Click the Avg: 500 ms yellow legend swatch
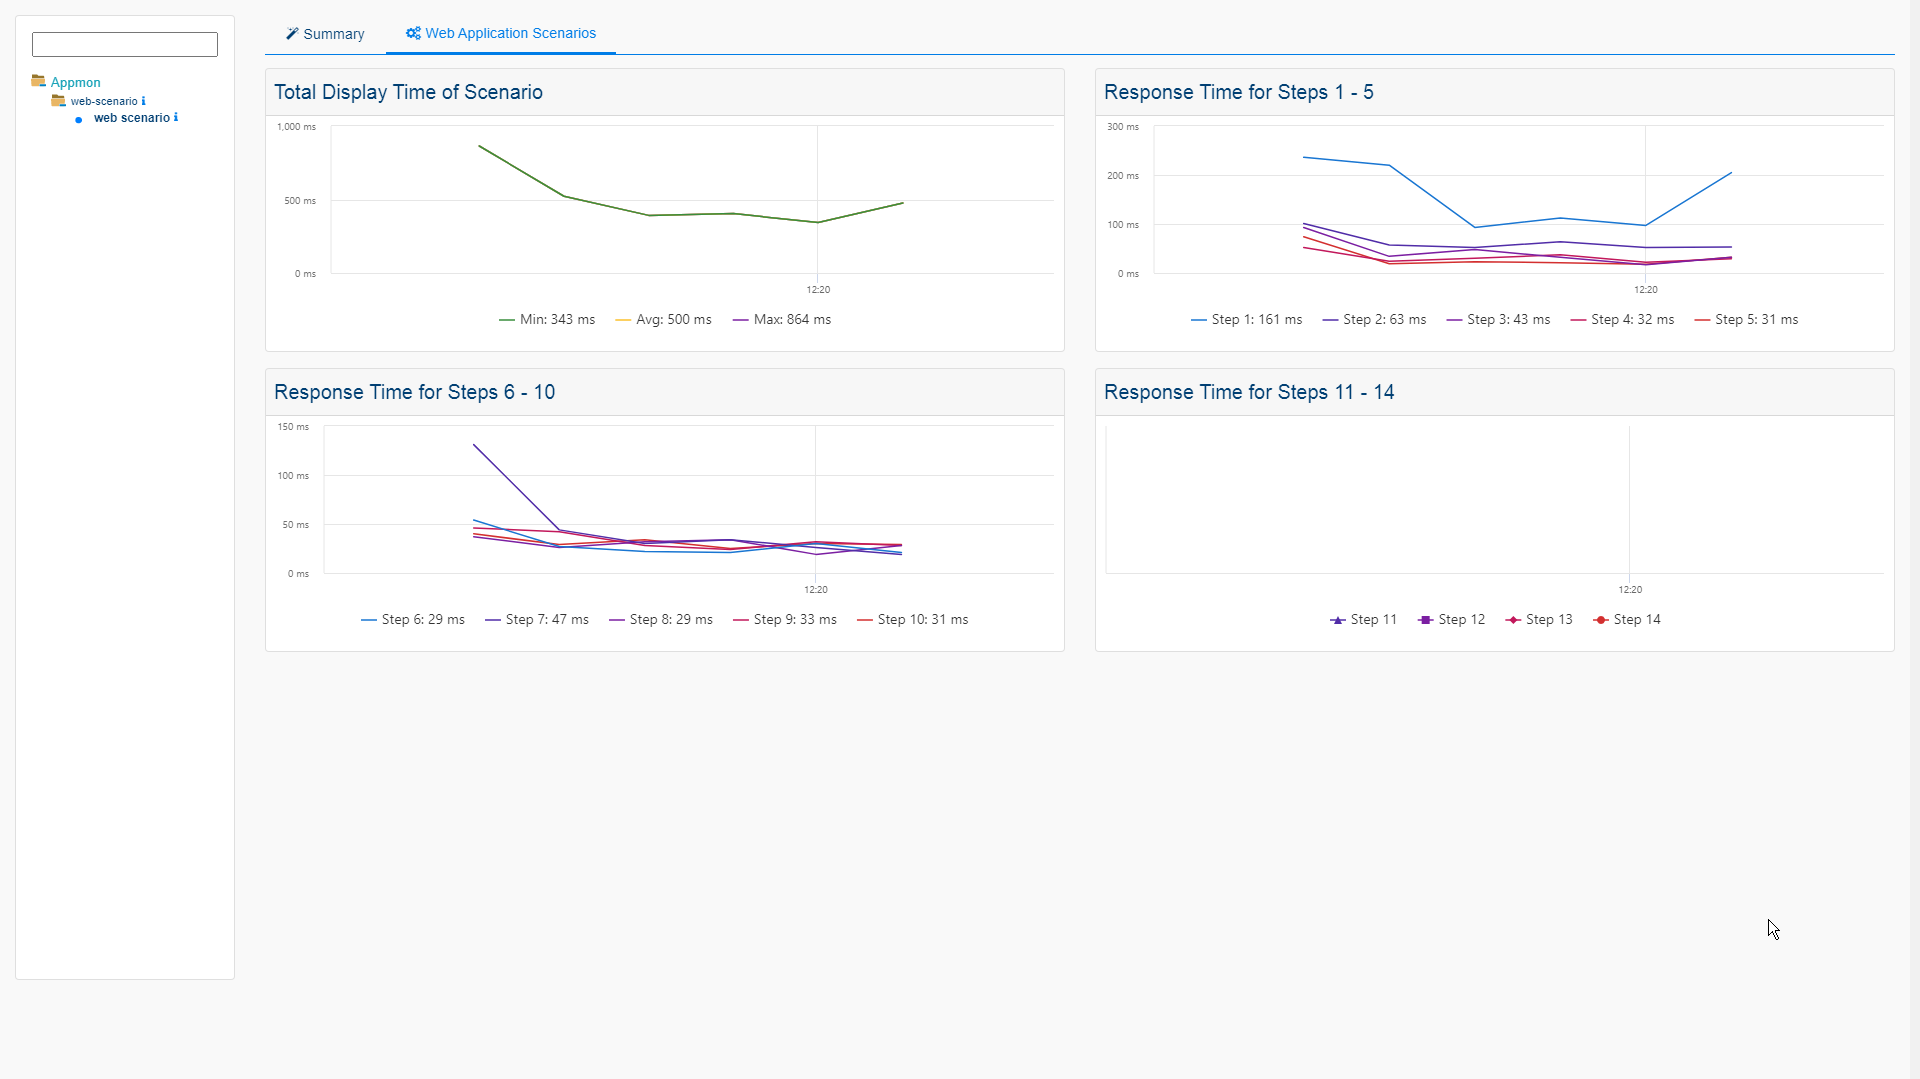The image size is (1920, 1079). pyautogui.click(x=623, y=320)
